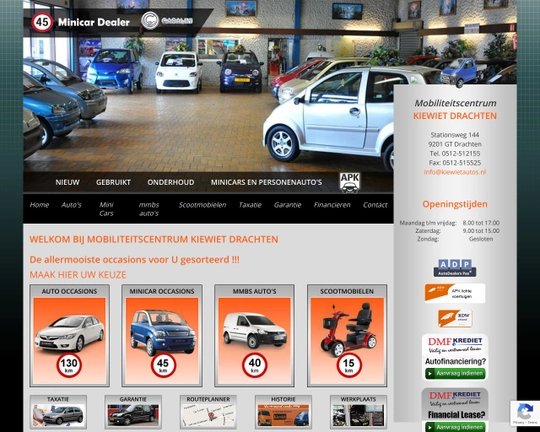The image size is (540, 432).
Task: Click NIEUW in the banner strip
Action: click(x=68, y=182)
